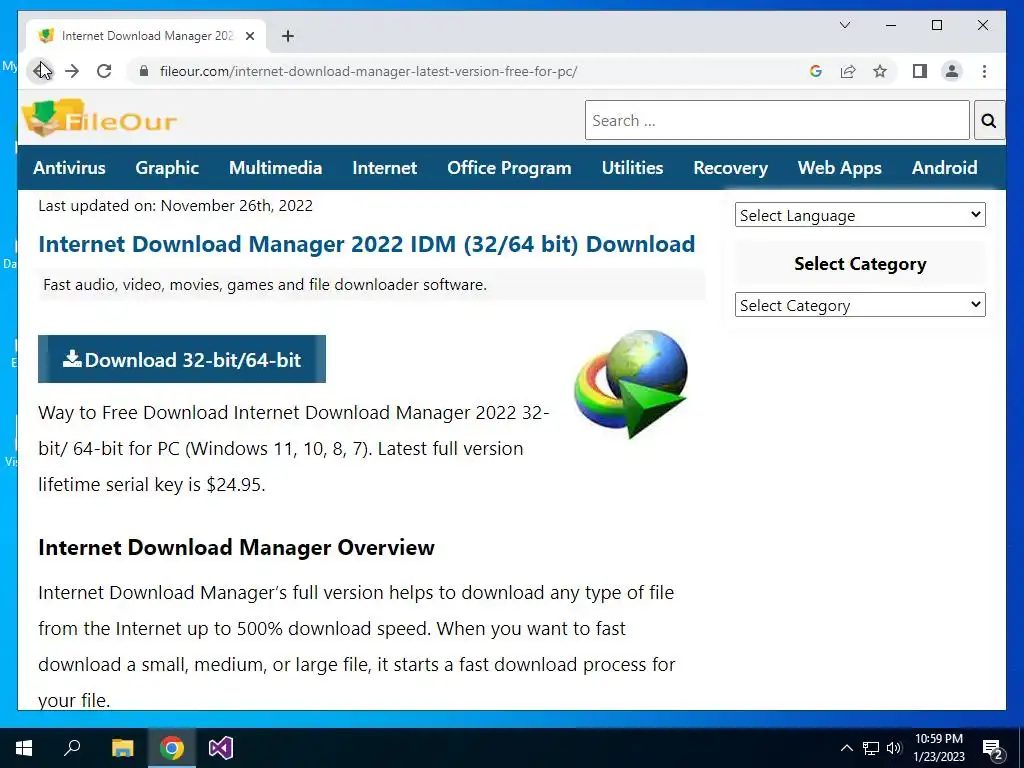
Task: Open the tab search chevron
Action: tap(844, 25)
